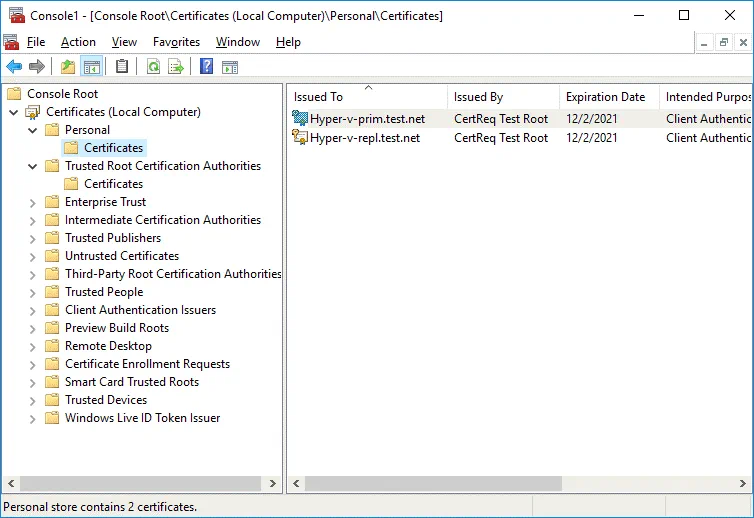
Task: Select Certificates under Trusted Root Certification Authorities
Action: point(113,184)
